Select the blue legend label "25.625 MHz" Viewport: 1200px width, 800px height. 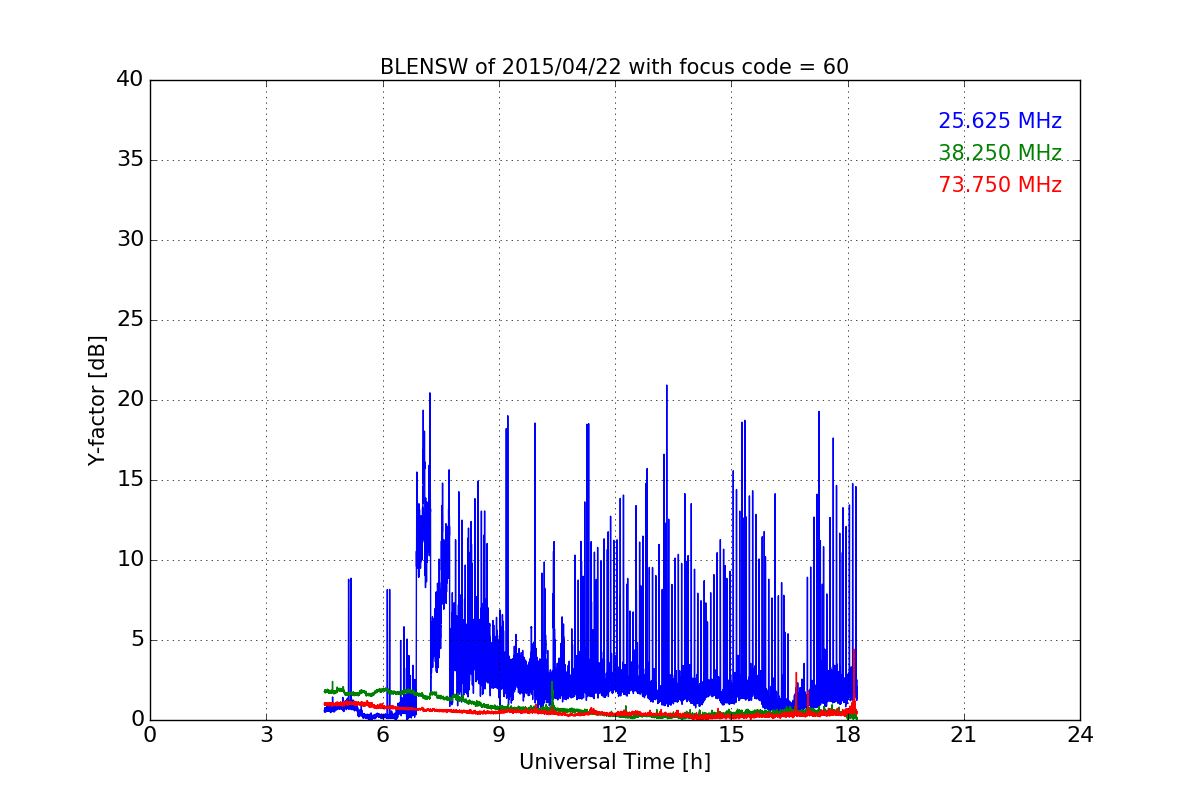1000,121
